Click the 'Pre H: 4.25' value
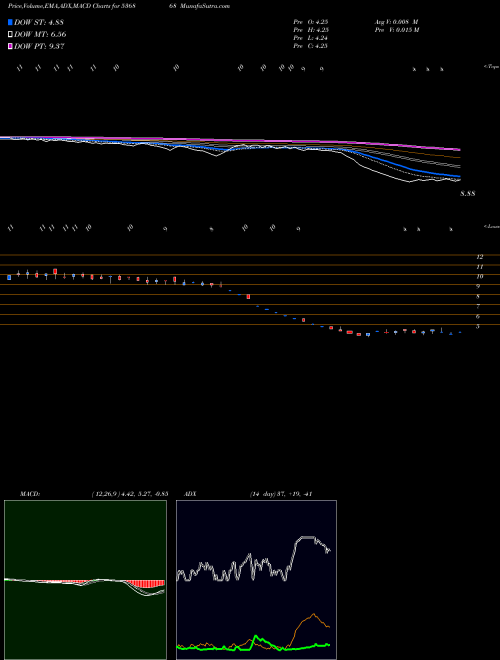Screen dimensions: 500x660 click(311, 30)
